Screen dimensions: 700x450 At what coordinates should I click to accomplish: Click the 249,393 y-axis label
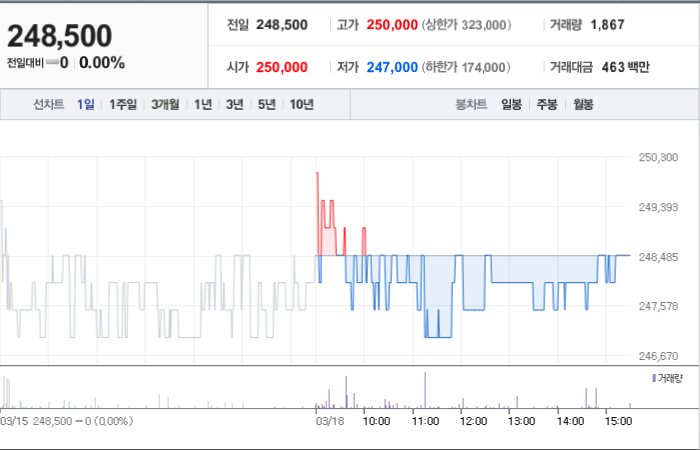pyautogui.click(x=658, y=207)
